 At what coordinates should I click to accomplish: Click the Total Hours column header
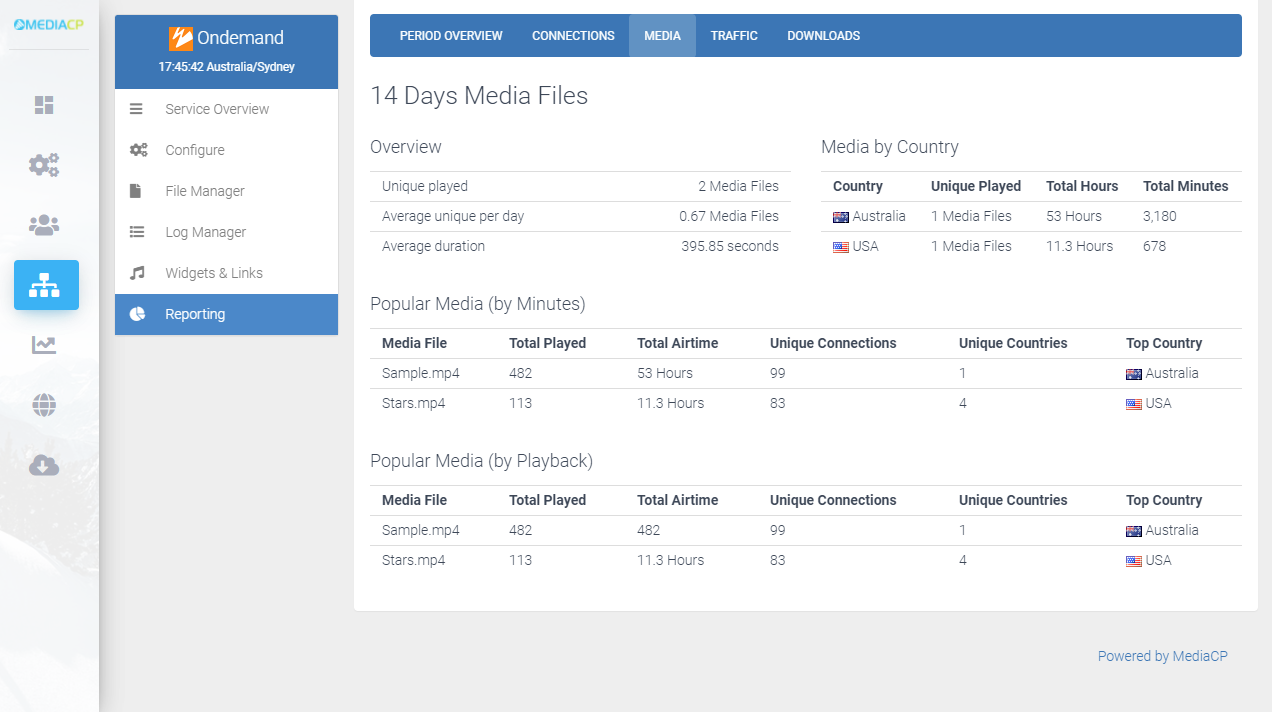(1082, 186)
